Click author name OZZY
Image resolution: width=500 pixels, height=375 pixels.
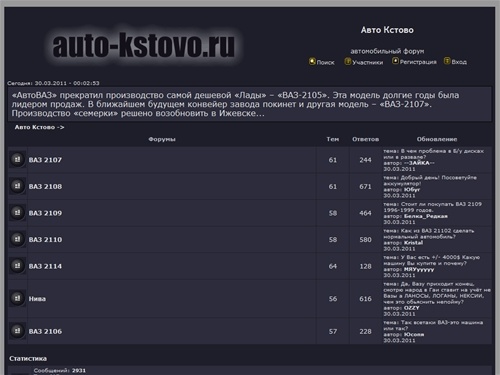pos(412,308)
